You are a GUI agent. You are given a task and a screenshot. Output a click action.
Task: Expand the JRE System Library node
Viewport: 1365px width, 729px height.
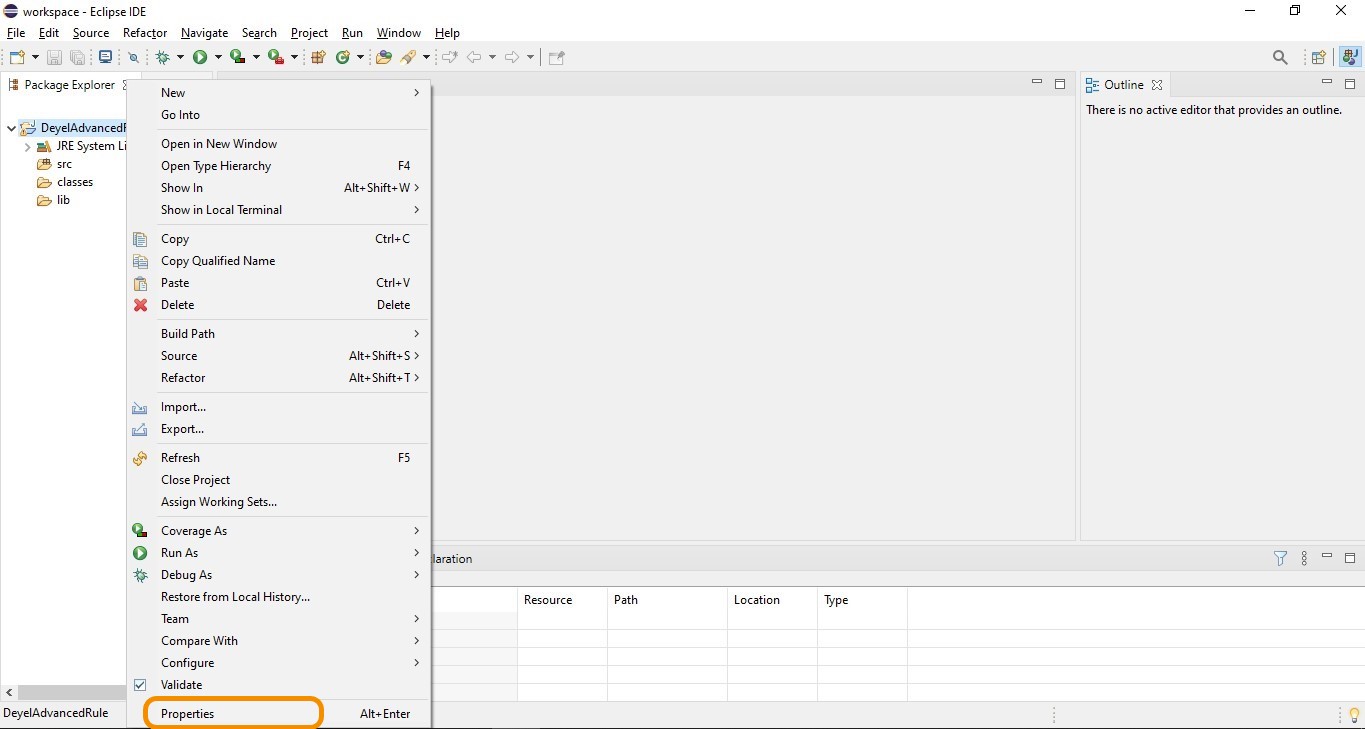pos(28,146)
